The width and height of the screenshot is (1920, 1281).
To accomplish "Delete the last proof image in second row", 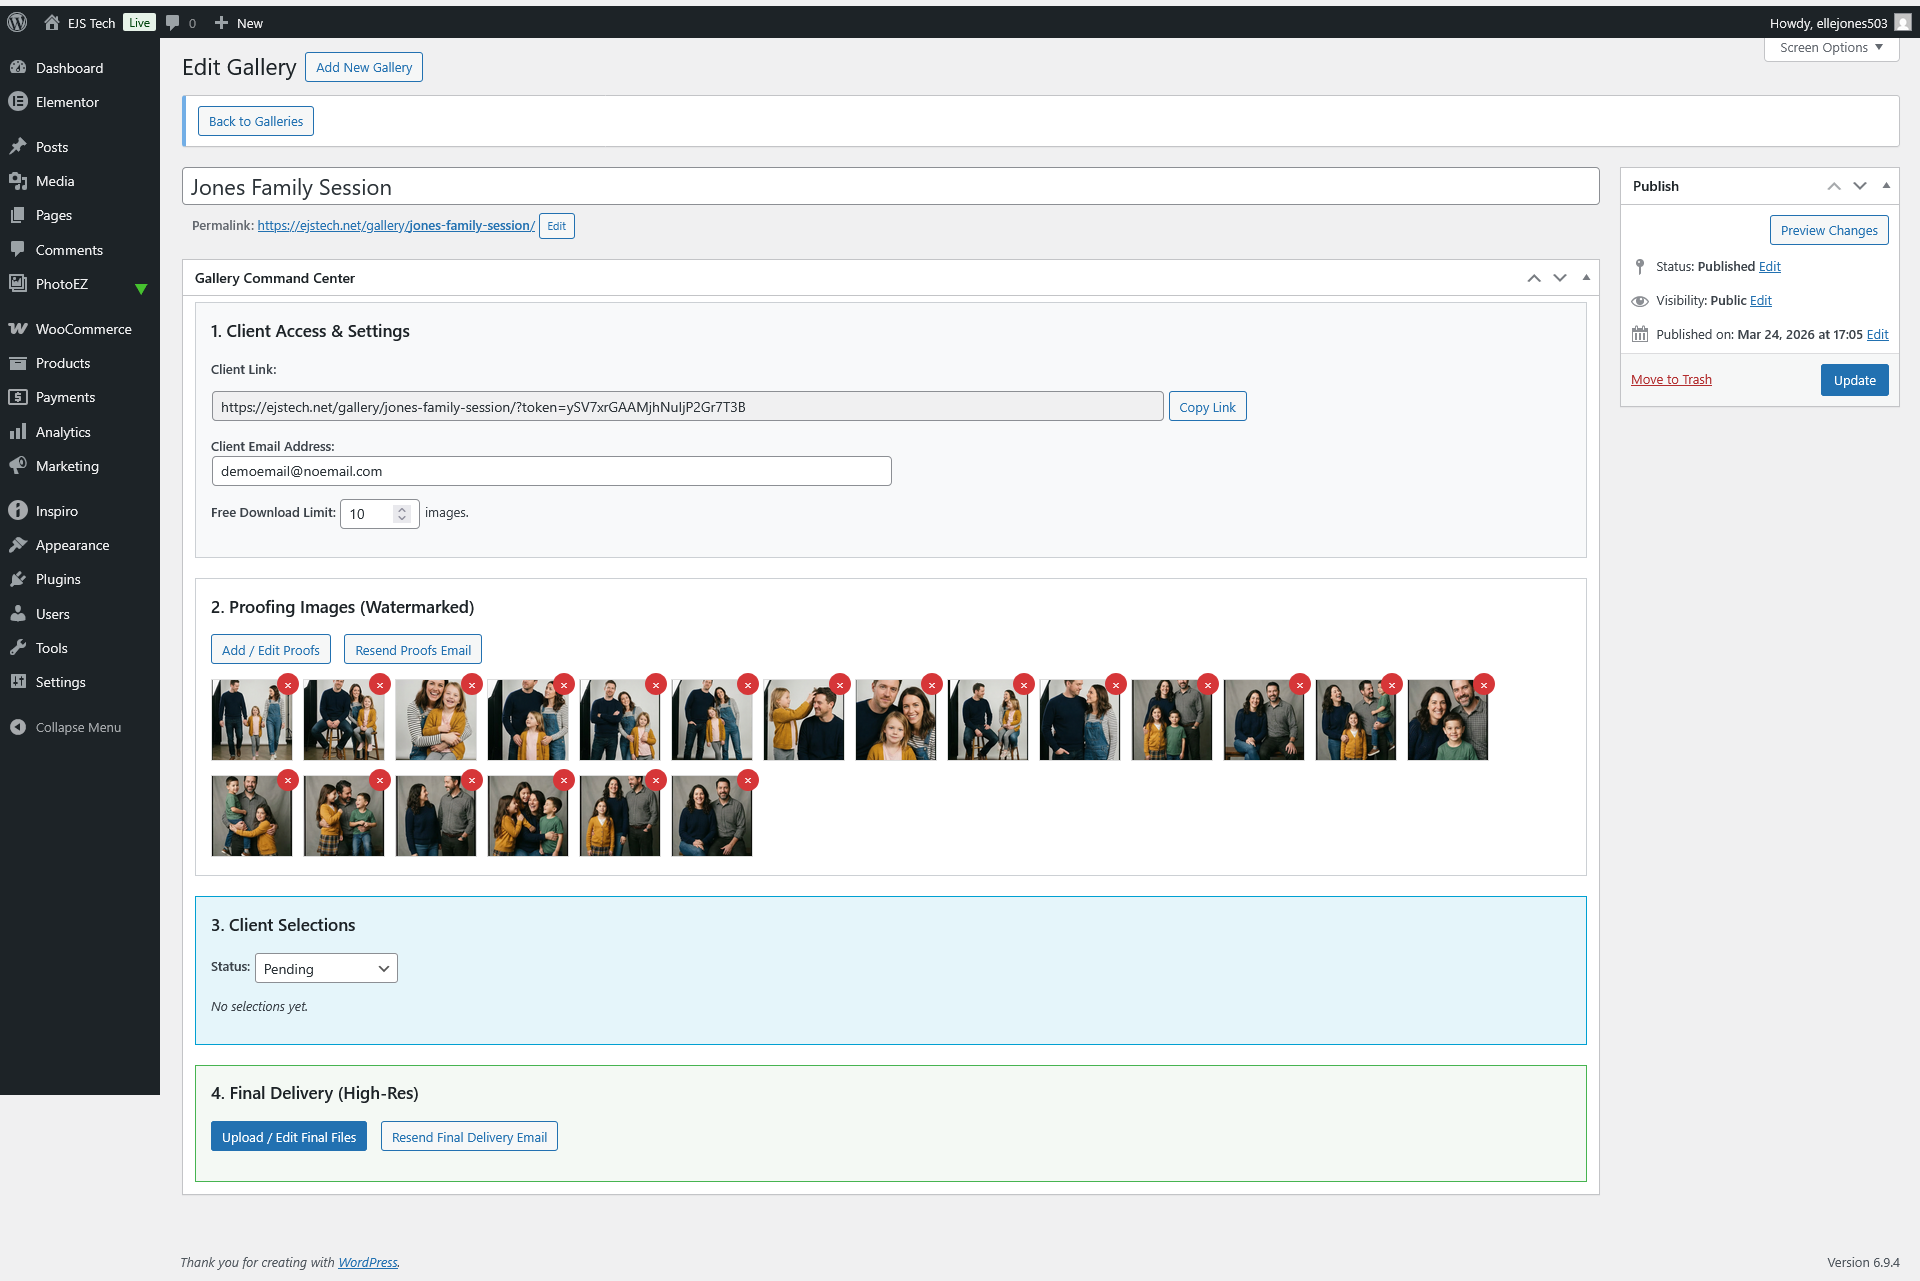I will point(748,780).
